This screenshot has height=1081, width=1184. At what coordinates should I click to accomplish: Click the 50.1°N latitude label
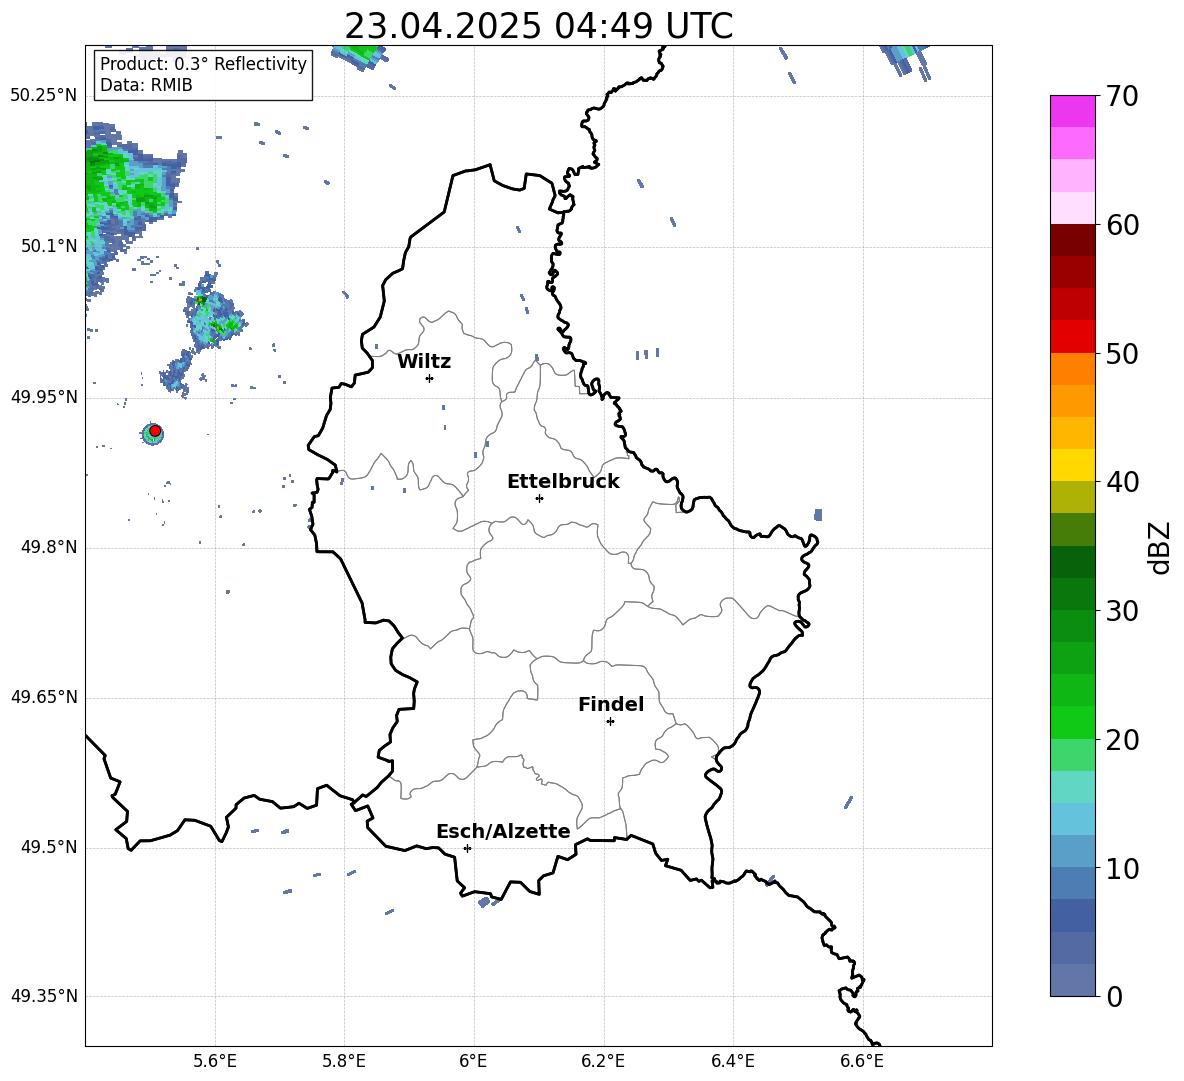[x=49, y=247]
